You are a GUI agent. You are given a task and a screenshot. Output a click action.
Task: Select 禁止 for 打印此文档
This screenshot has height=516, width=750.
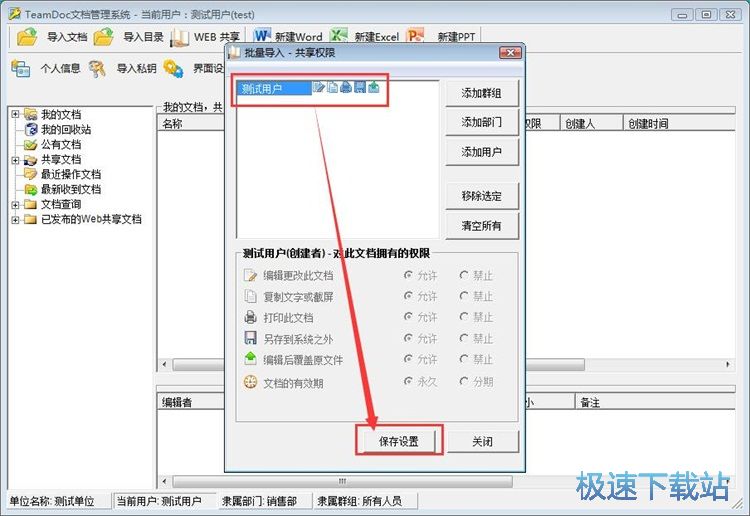pos(463,317)
